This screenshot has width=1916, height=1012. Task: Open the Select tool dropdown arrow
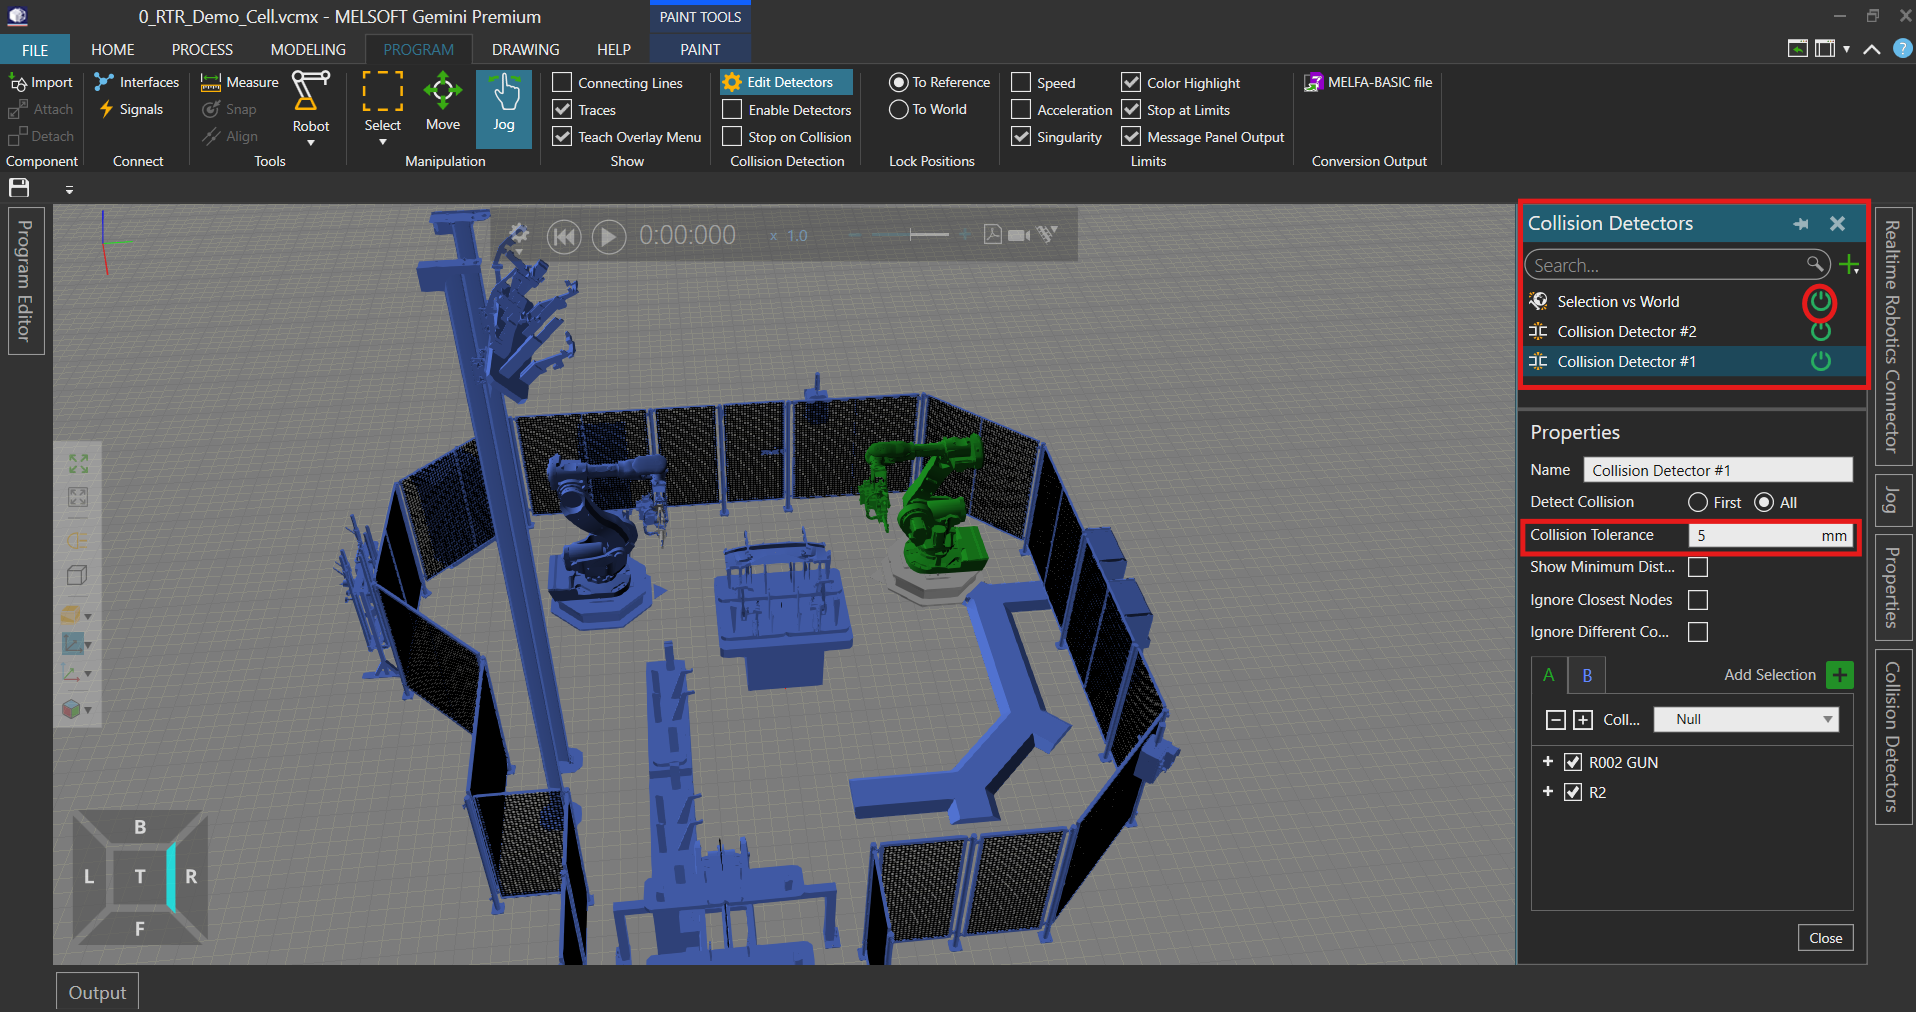pos(383,143)
